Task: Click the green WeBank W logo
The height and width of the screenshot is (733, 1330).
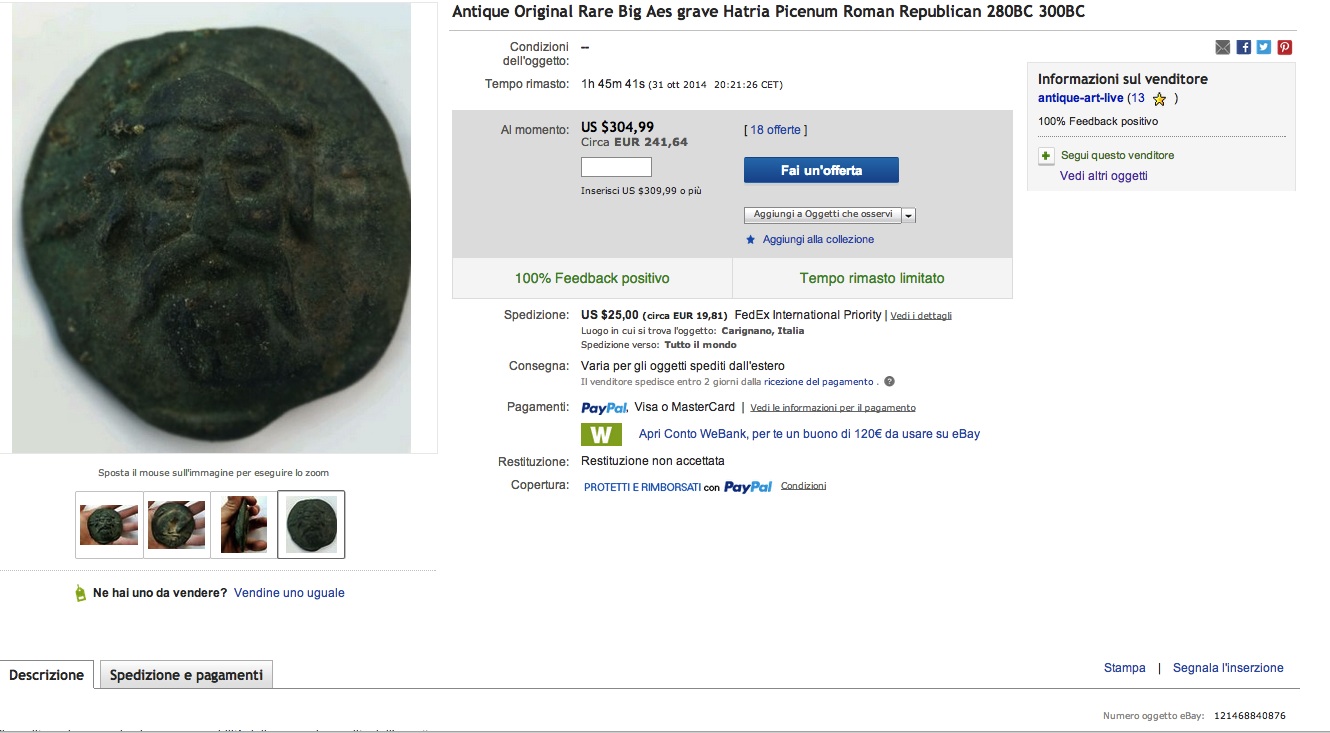Action: point(601,435)
